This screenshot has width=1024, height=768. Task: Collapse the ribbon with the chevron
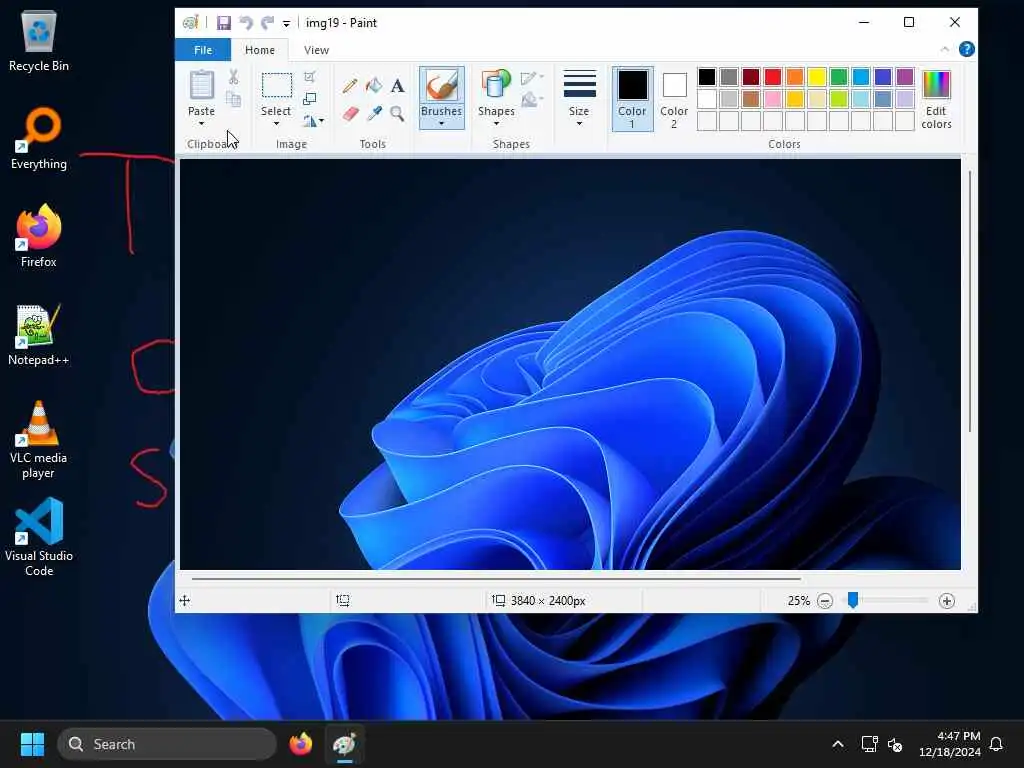(x=944, y=49)
